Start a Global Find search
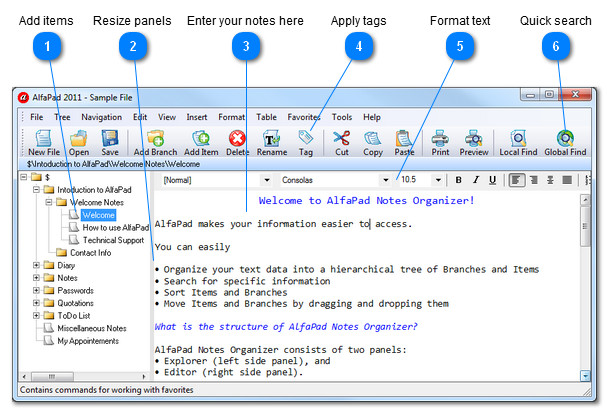This screenshot has height=416, width=610. pyautogui.click(x=565, y=142)
